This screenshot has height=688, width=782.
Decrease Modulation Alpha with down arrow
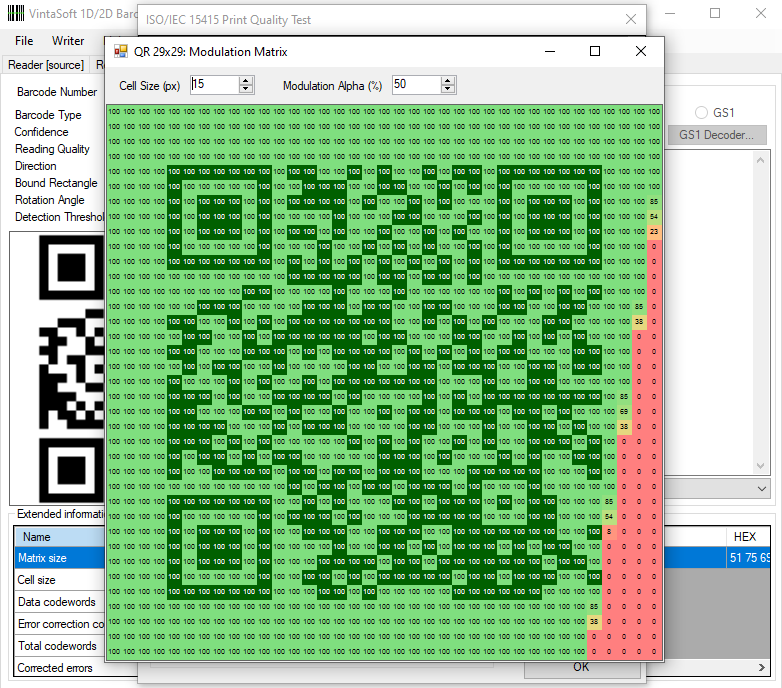pyautogui.click(x=448, y=89)
